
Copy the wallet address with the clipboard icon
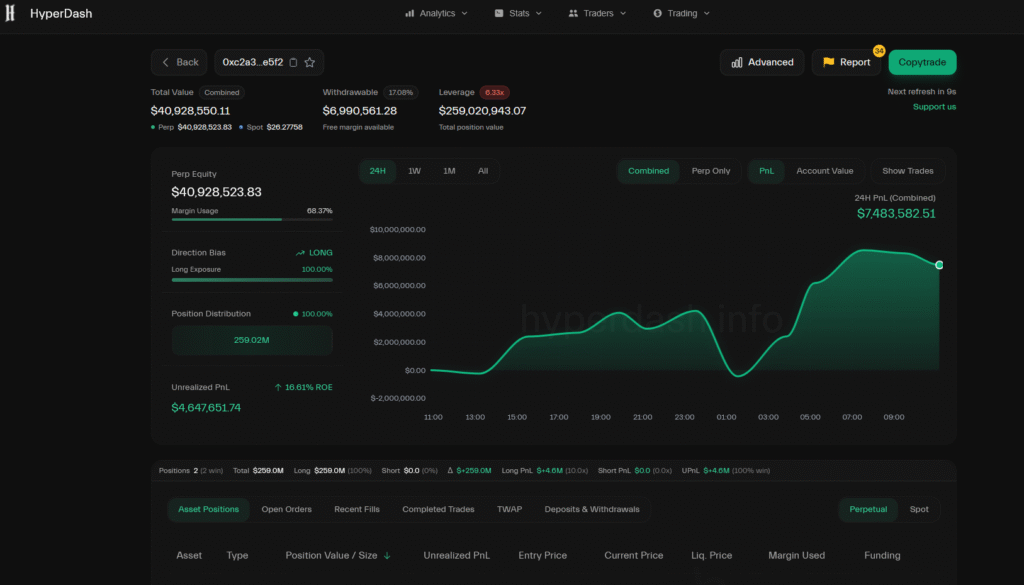[x=293, y=62]
